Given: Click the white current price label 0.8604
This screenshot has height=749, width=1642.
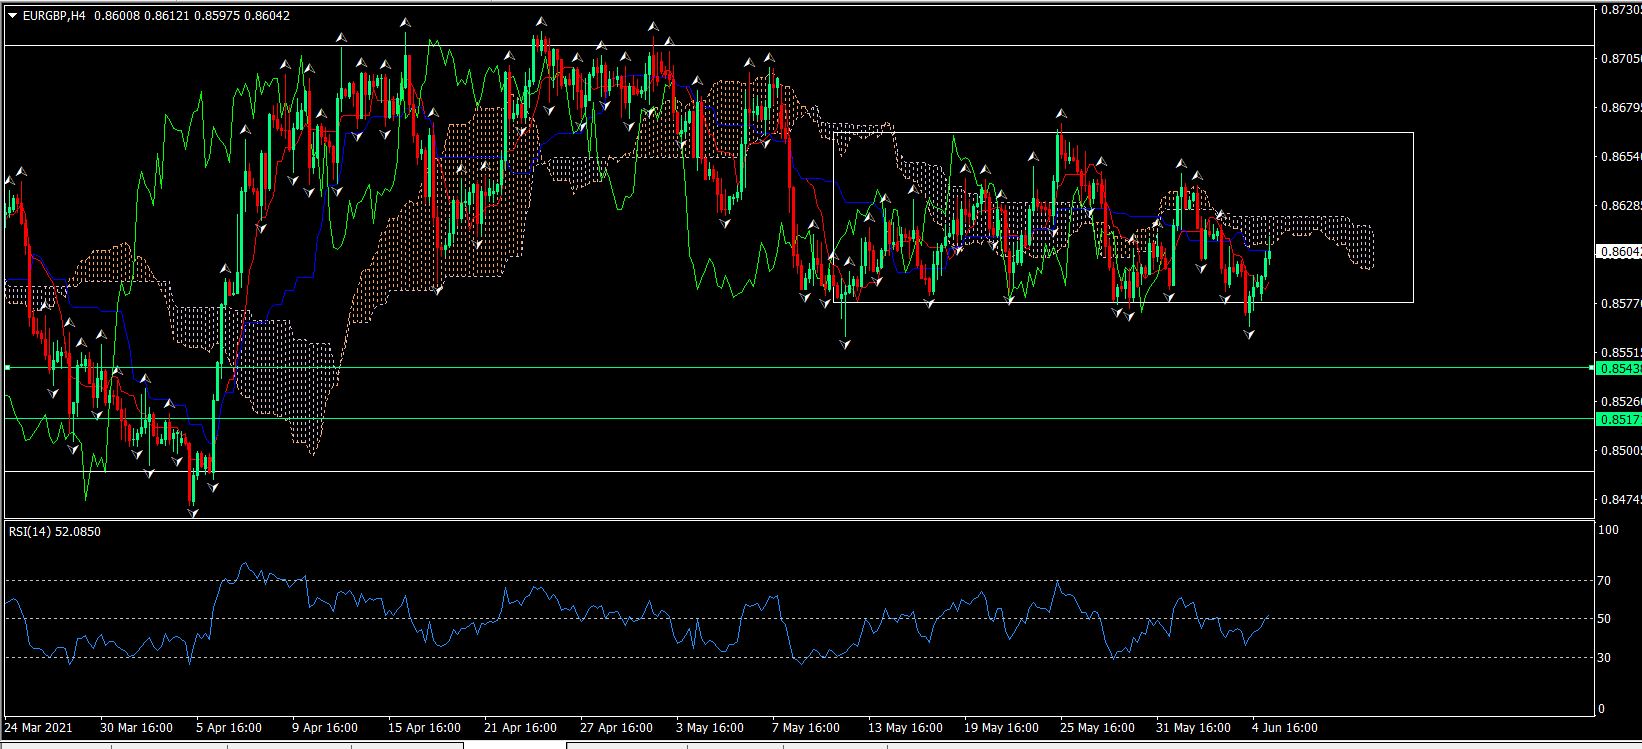Looking at the screenshot, I should coord(1620,253).
